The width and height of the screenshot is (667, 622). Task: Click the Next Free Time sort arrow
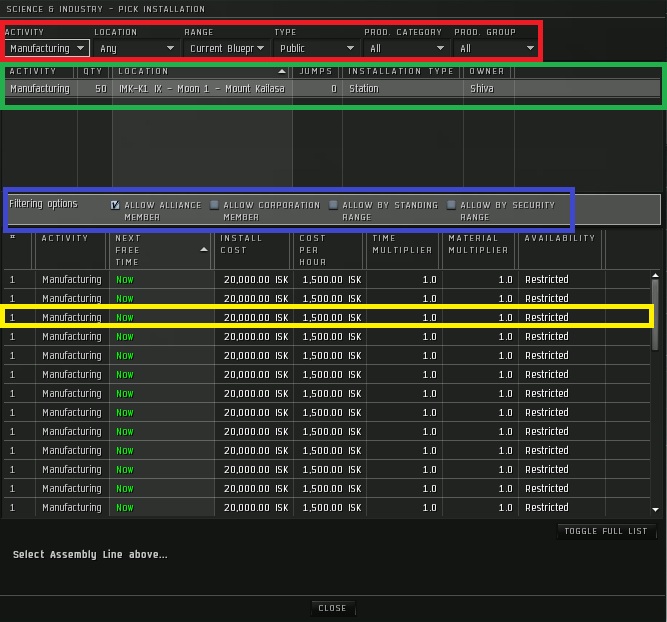point(204,250)
